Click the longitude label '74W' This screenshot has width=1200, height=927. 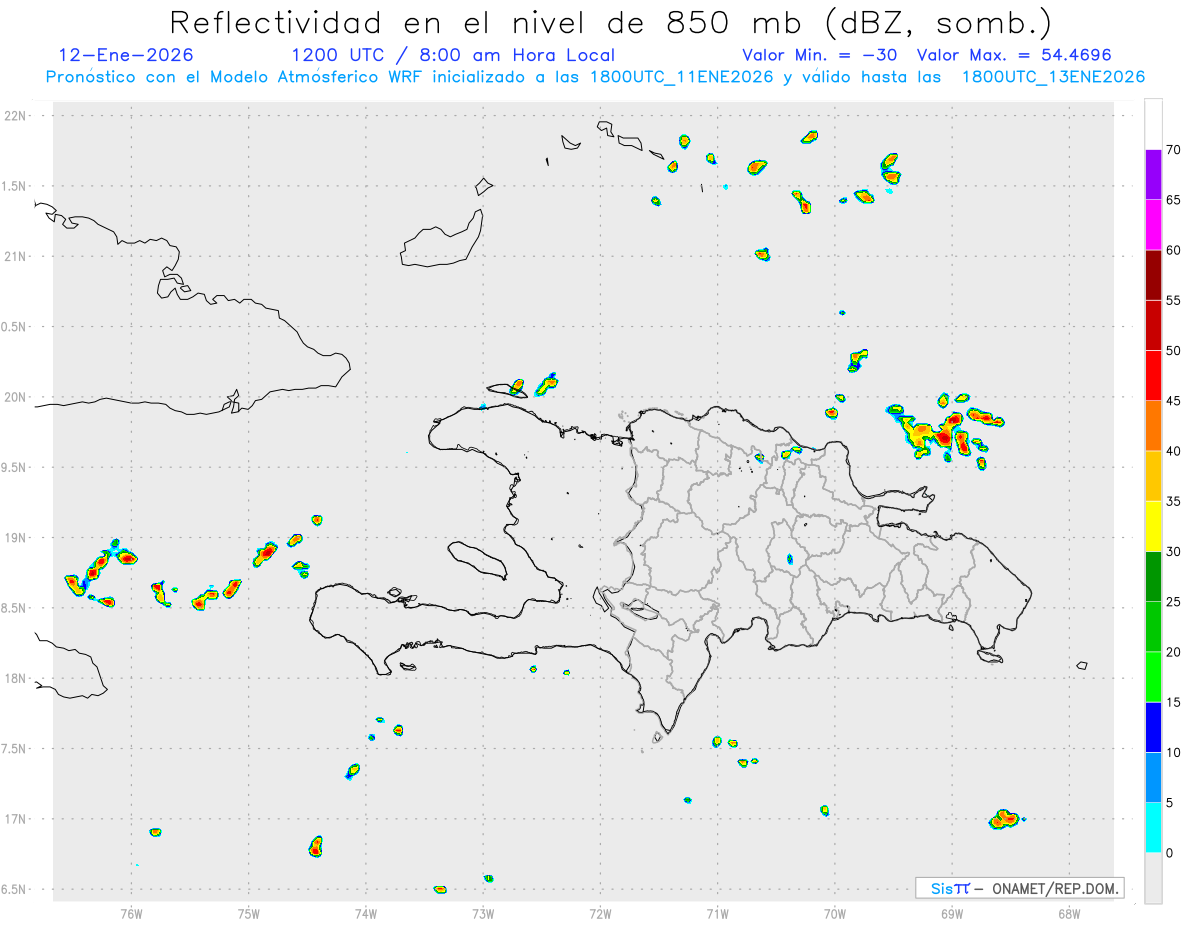point(366,913)
